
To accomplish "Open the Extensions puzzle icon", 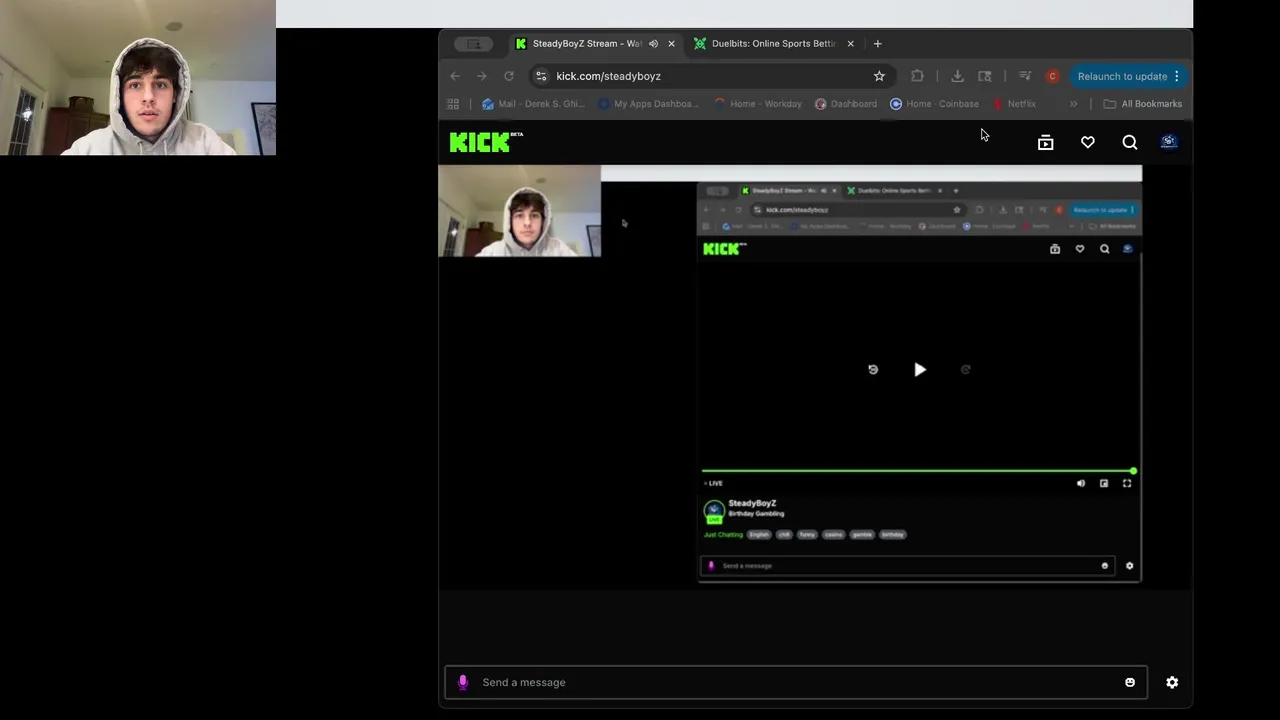I will (x=917, y=76).
